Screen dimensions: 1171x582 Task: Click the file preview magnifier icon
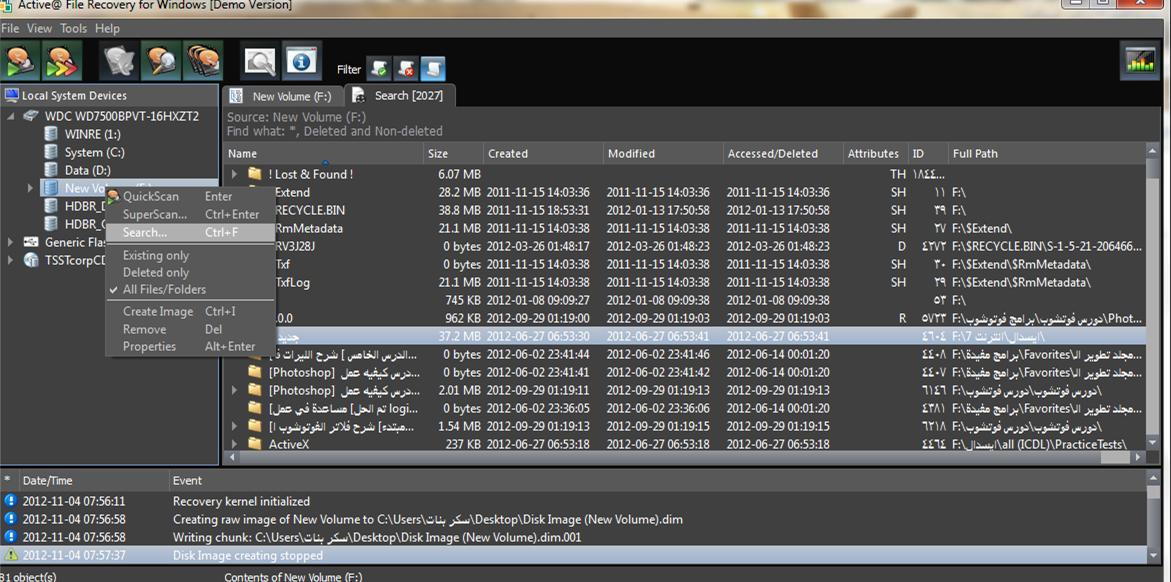click(x=260, y=62)
